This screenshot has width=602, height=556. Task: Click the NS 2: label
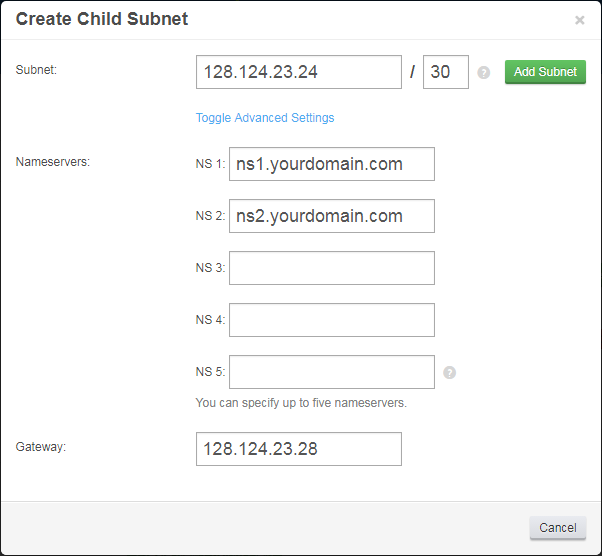coord(210,216)
